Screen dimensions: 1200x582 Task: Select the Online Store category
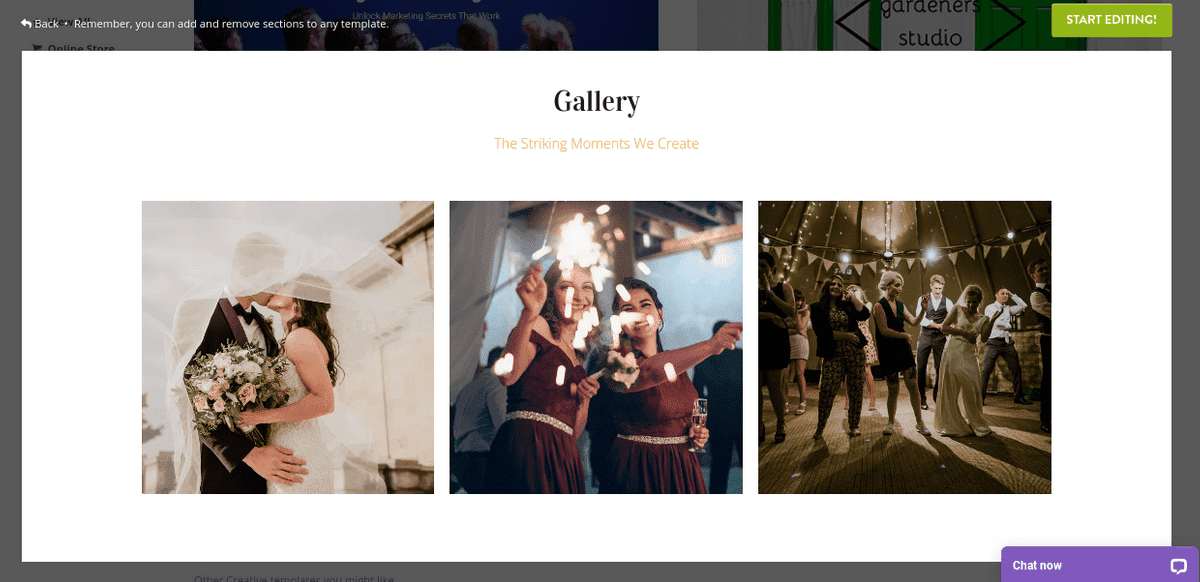(80, 48)
